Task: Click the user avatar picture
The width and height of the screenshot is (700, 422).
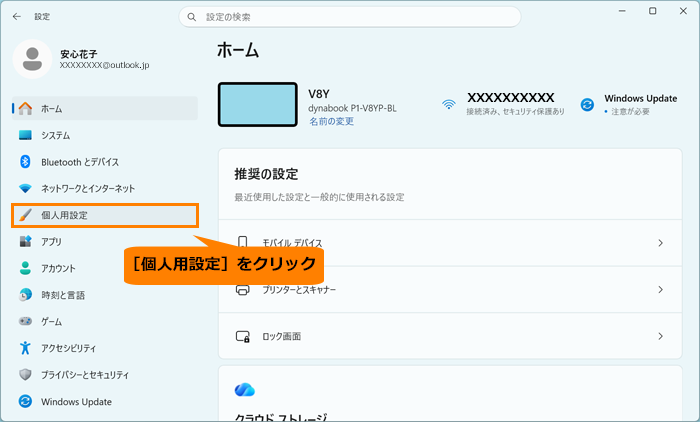Action: [x=32, y=59]
